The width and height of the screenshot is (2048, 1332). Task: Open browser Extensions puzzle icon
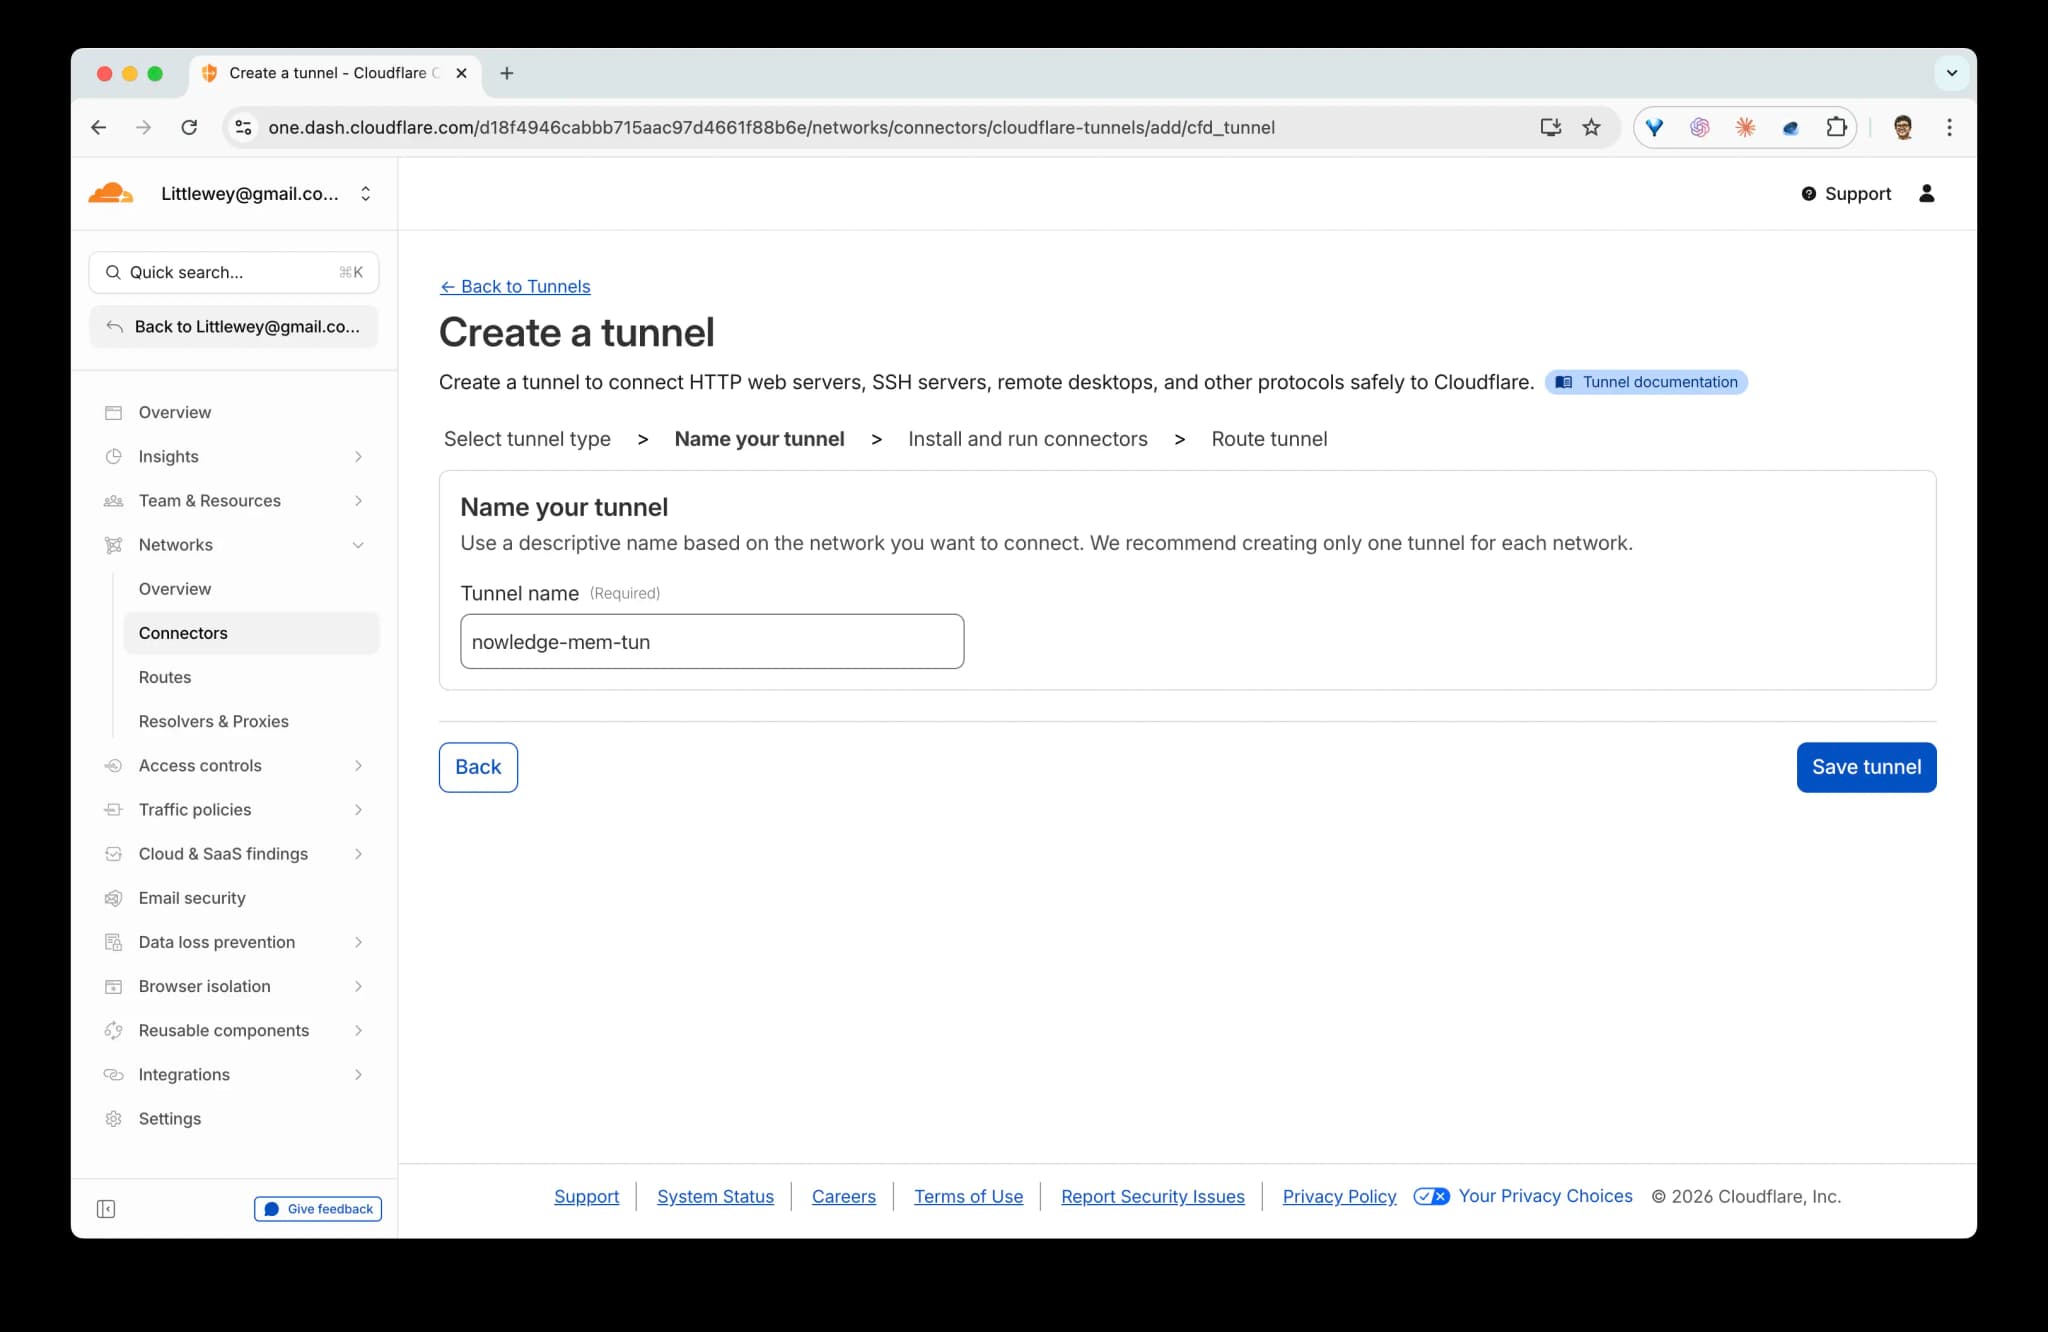1836,127
